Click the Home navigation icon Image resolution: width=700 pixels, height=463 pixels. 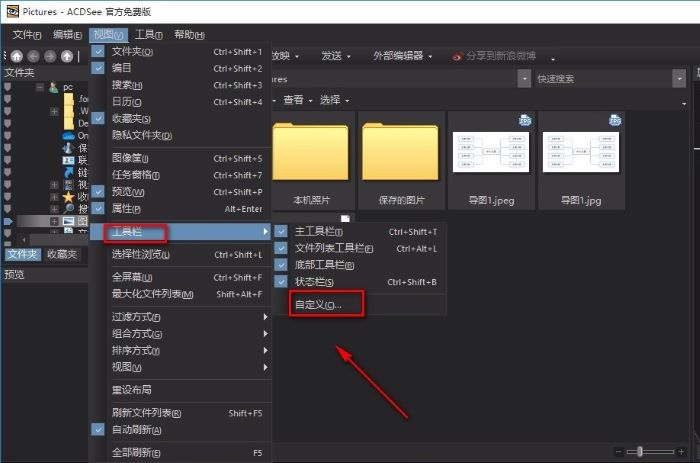pyautogui.click(x=17, y=56)
